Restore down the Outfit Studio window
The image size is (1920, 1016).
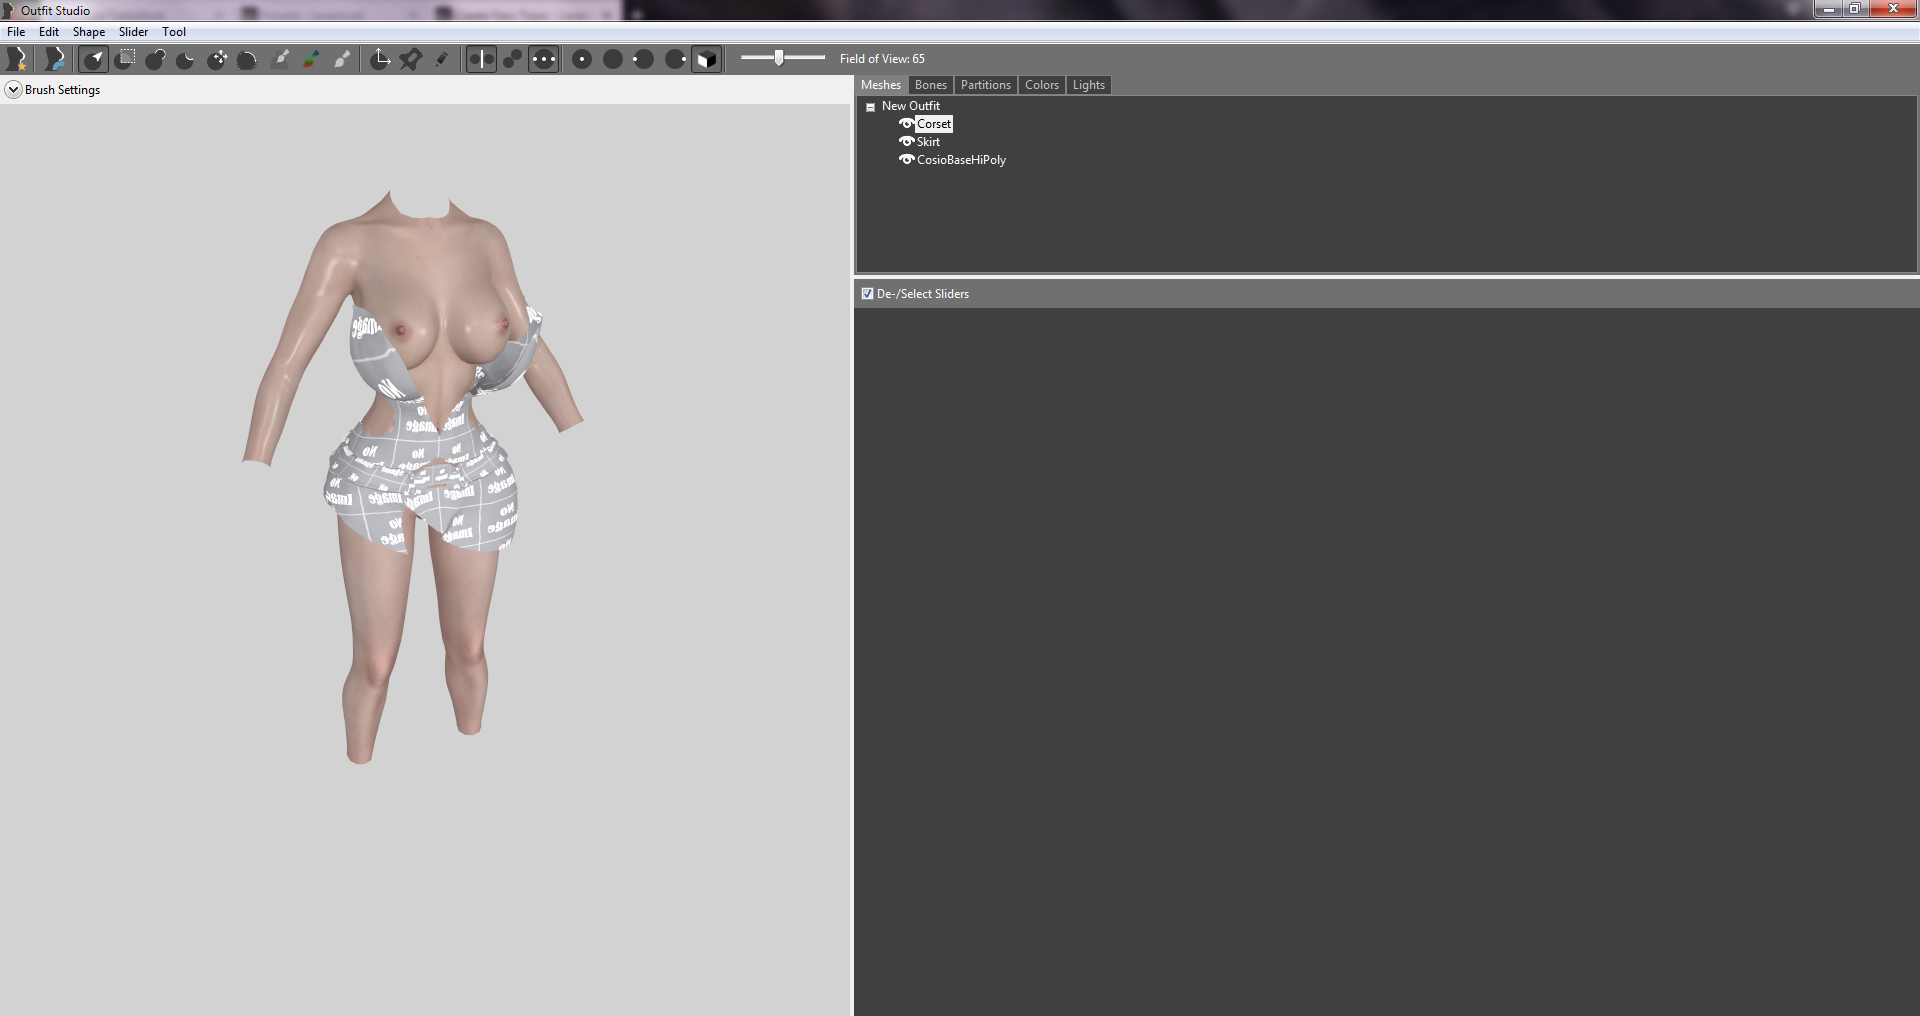pyautogui.click(x=1854, y=9)
